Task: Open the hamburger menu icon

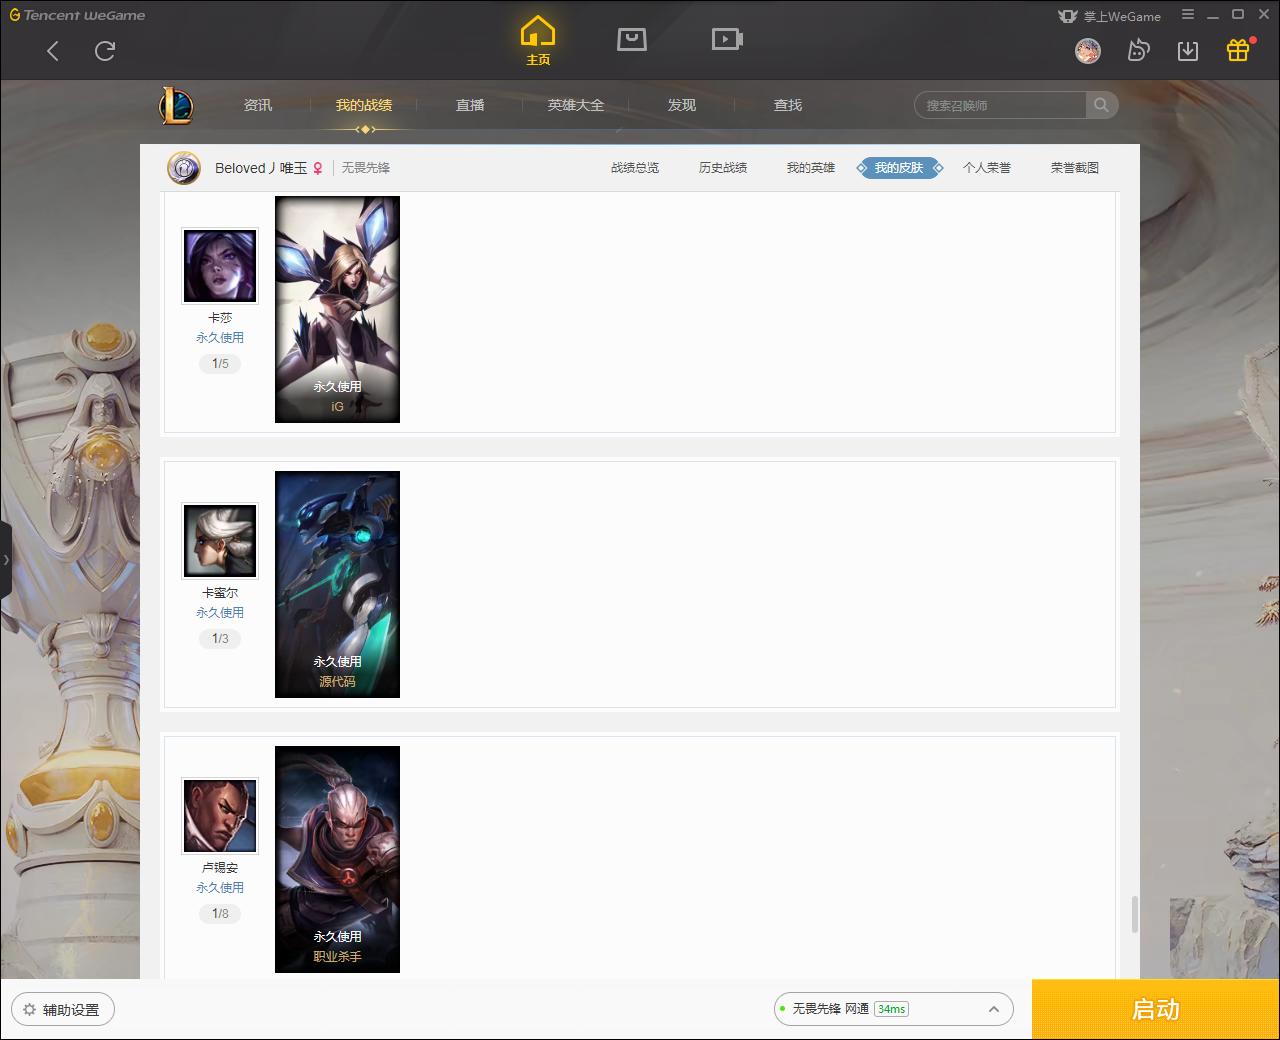Action: pos(1188,15)
